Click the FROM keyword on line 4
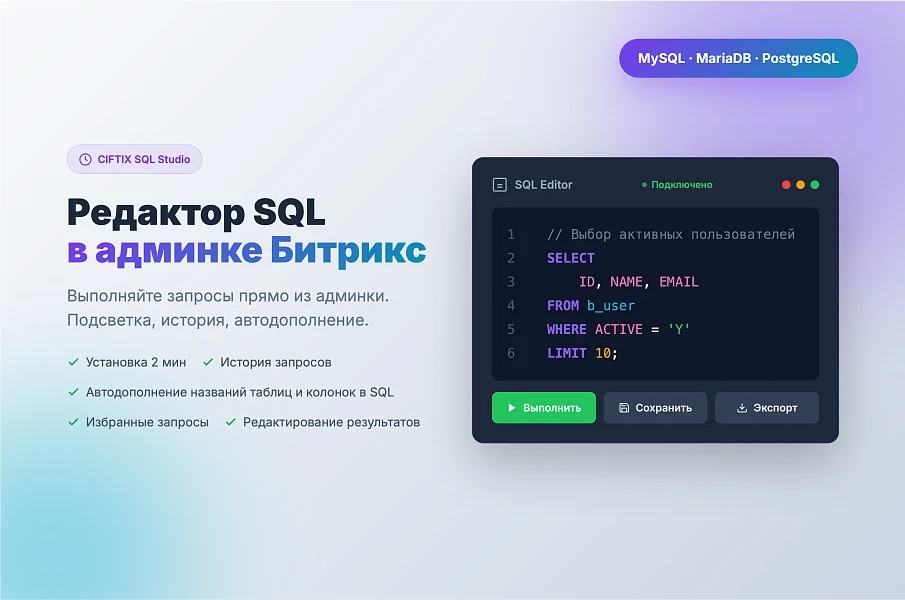This screenshot has width=905, height=600. coord(563,306)
